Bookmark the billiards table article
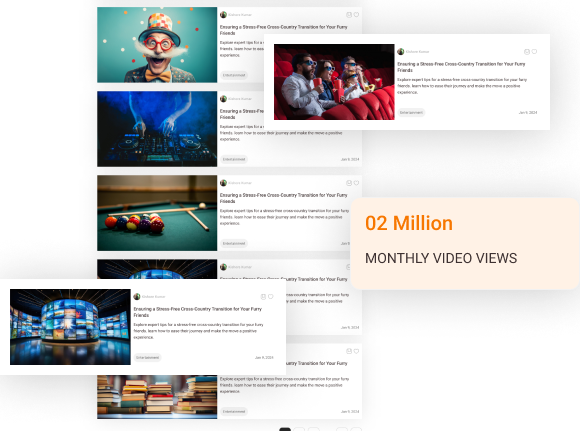580x431 pixels. tap(349, 183)
